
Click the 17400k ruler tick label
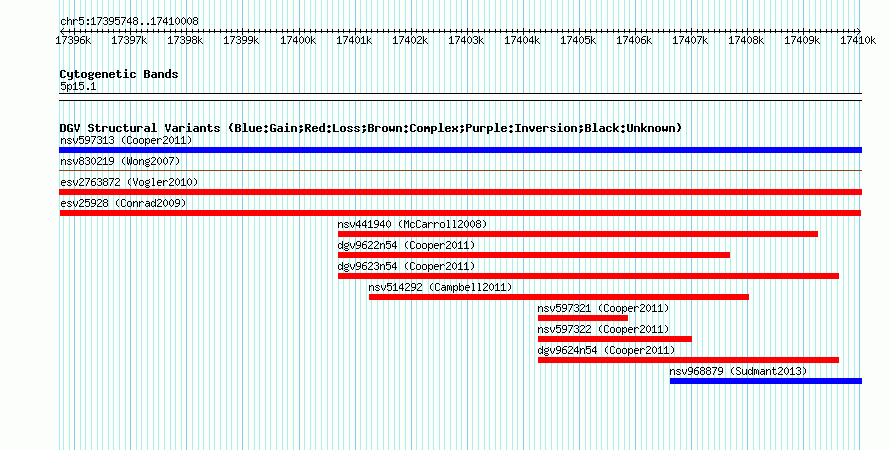coord(298,40)
